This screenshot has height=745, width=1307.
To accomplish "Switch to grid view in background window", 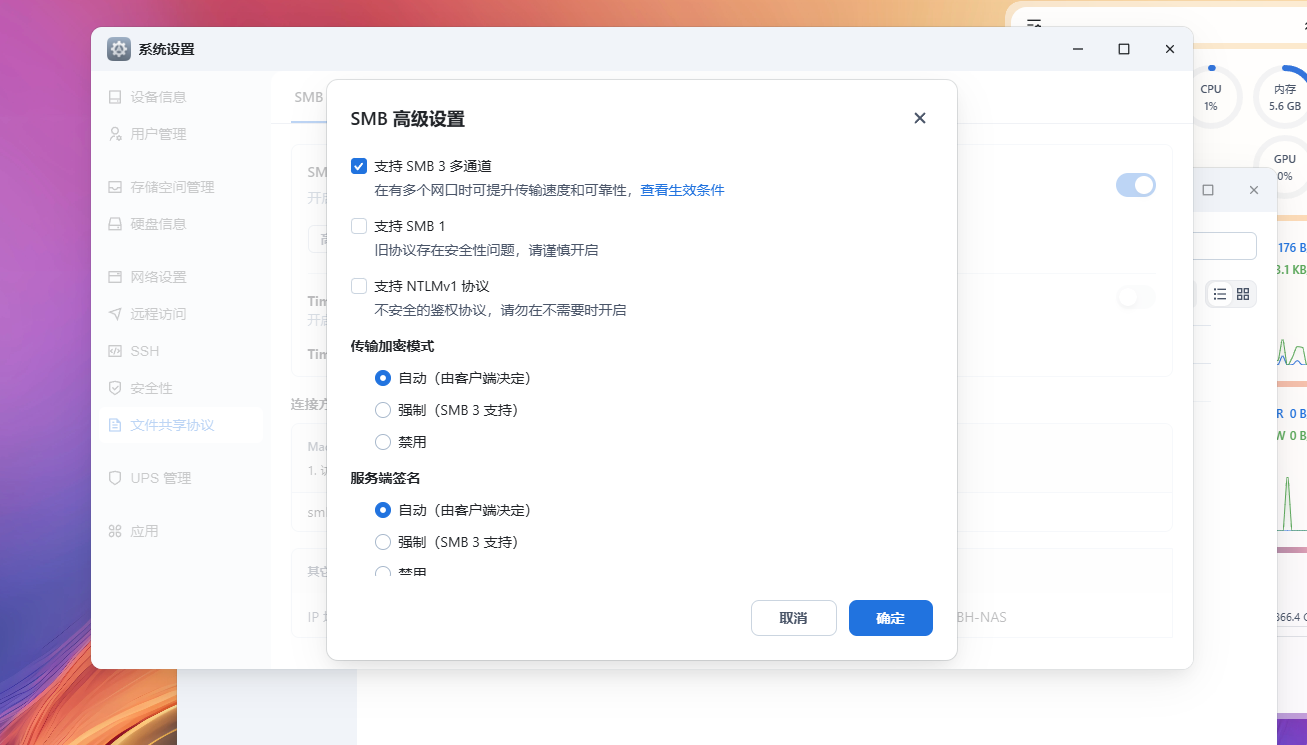I will point(1243,294).
